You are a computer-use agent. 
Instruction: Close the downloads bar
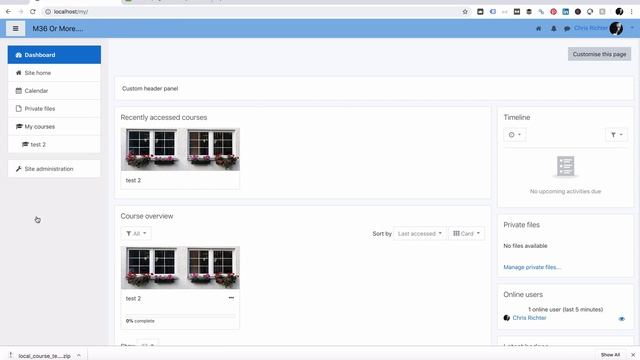[633, 355]
